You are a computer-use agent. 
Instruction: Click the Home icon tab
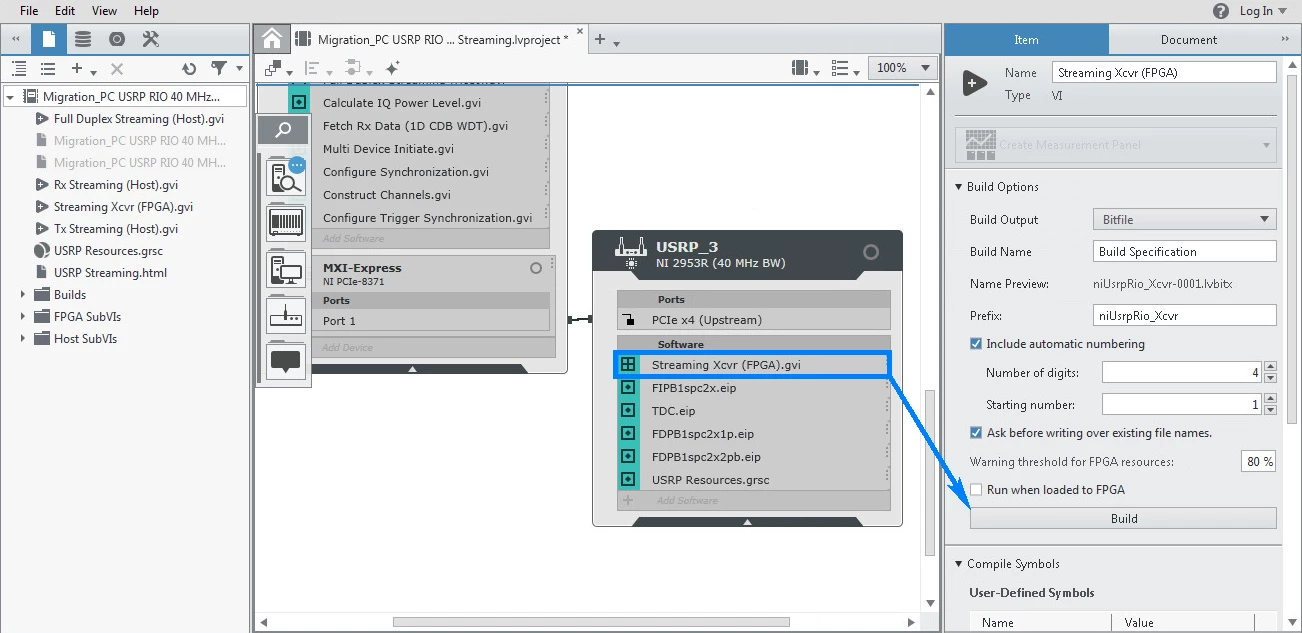click(272, 39)
